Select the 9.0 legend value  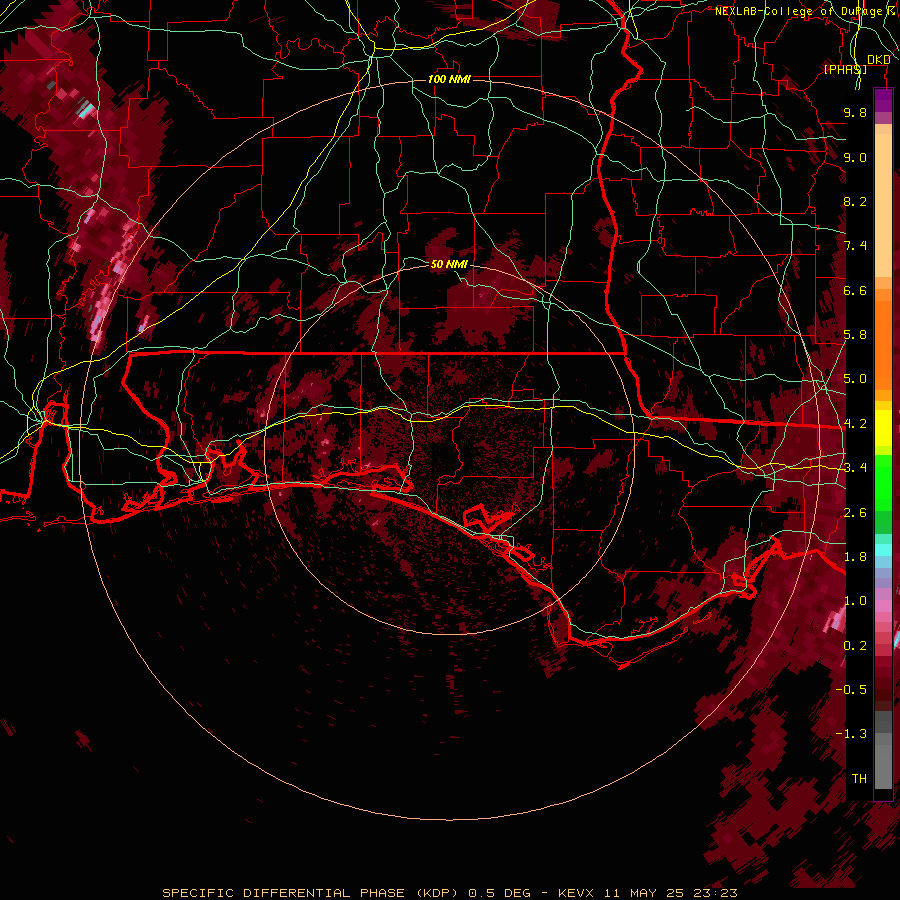(x=855, y=157)
